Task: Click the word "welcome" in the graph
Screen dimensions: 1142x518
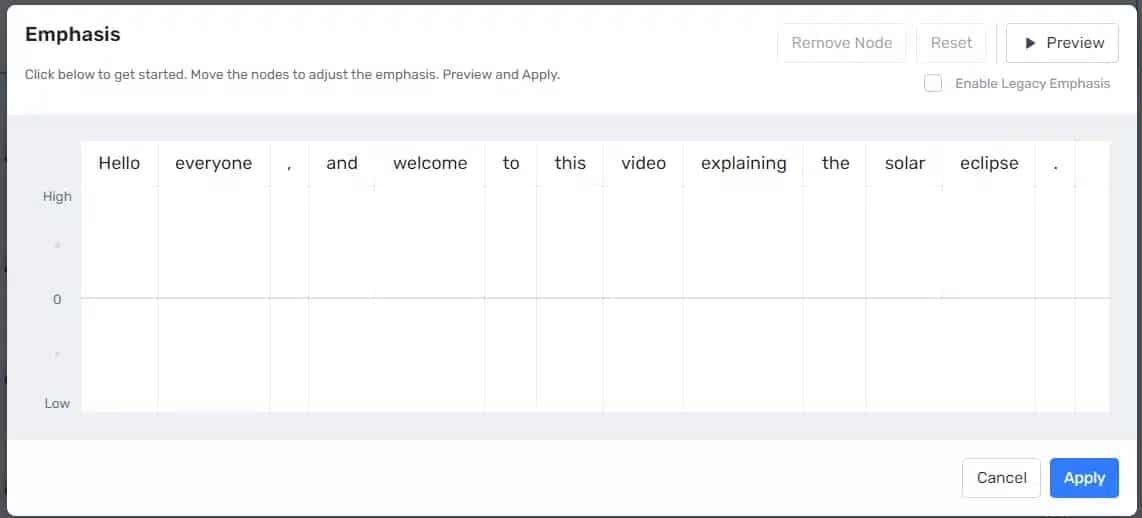Action: [430, 163]
